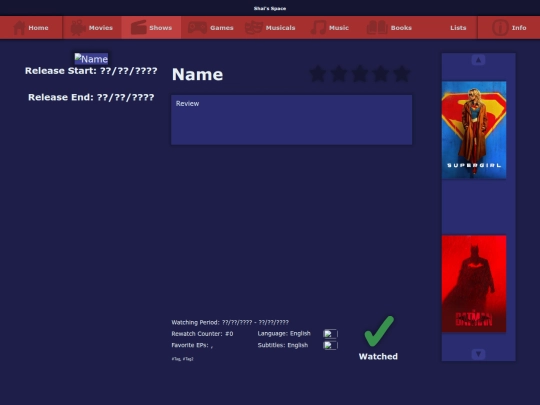This screenshot has width=540, height=405.
Task: Open the Lists tab
Action: click(458, 28)
